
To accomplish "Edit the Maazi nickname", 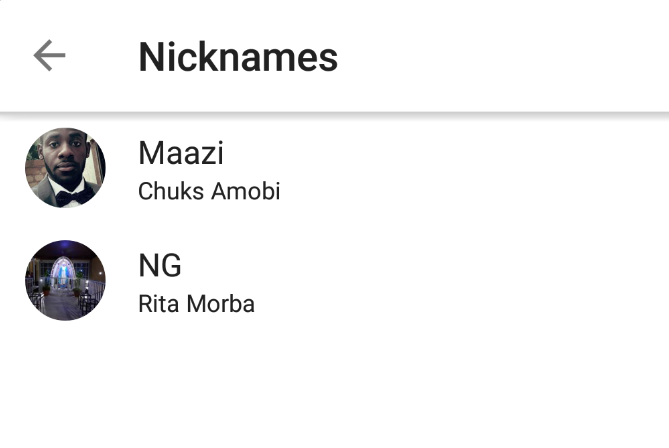I will click(181, 153).
